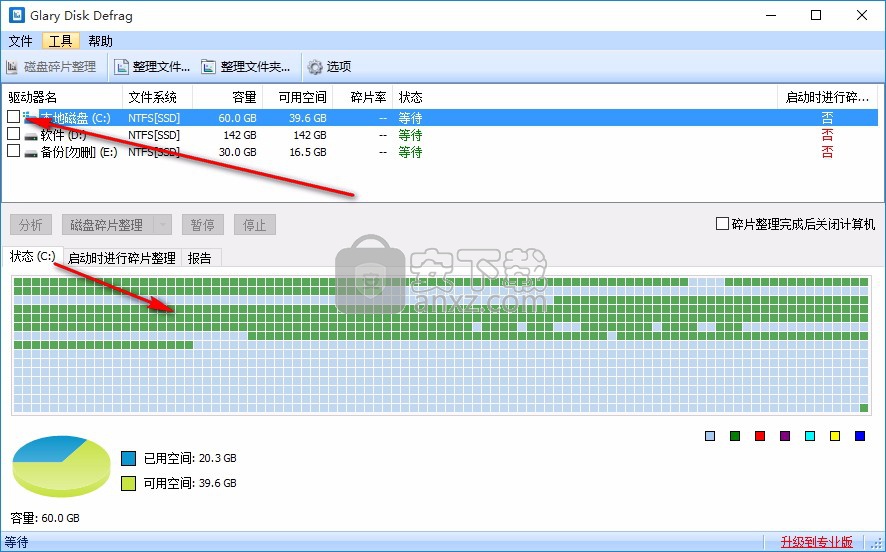Sort by 启动时进行碎片整理 column header
Image resolution: width=886 pixels, height=552 pixels.
[x=827, y=97]
